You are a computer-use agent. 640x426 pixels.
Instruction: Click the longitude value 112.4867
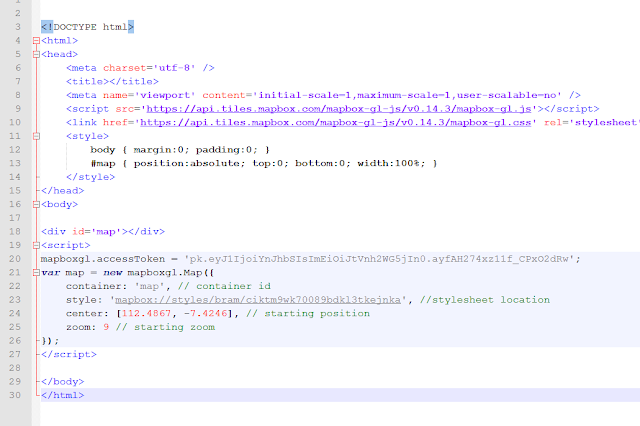pos(147,313)
